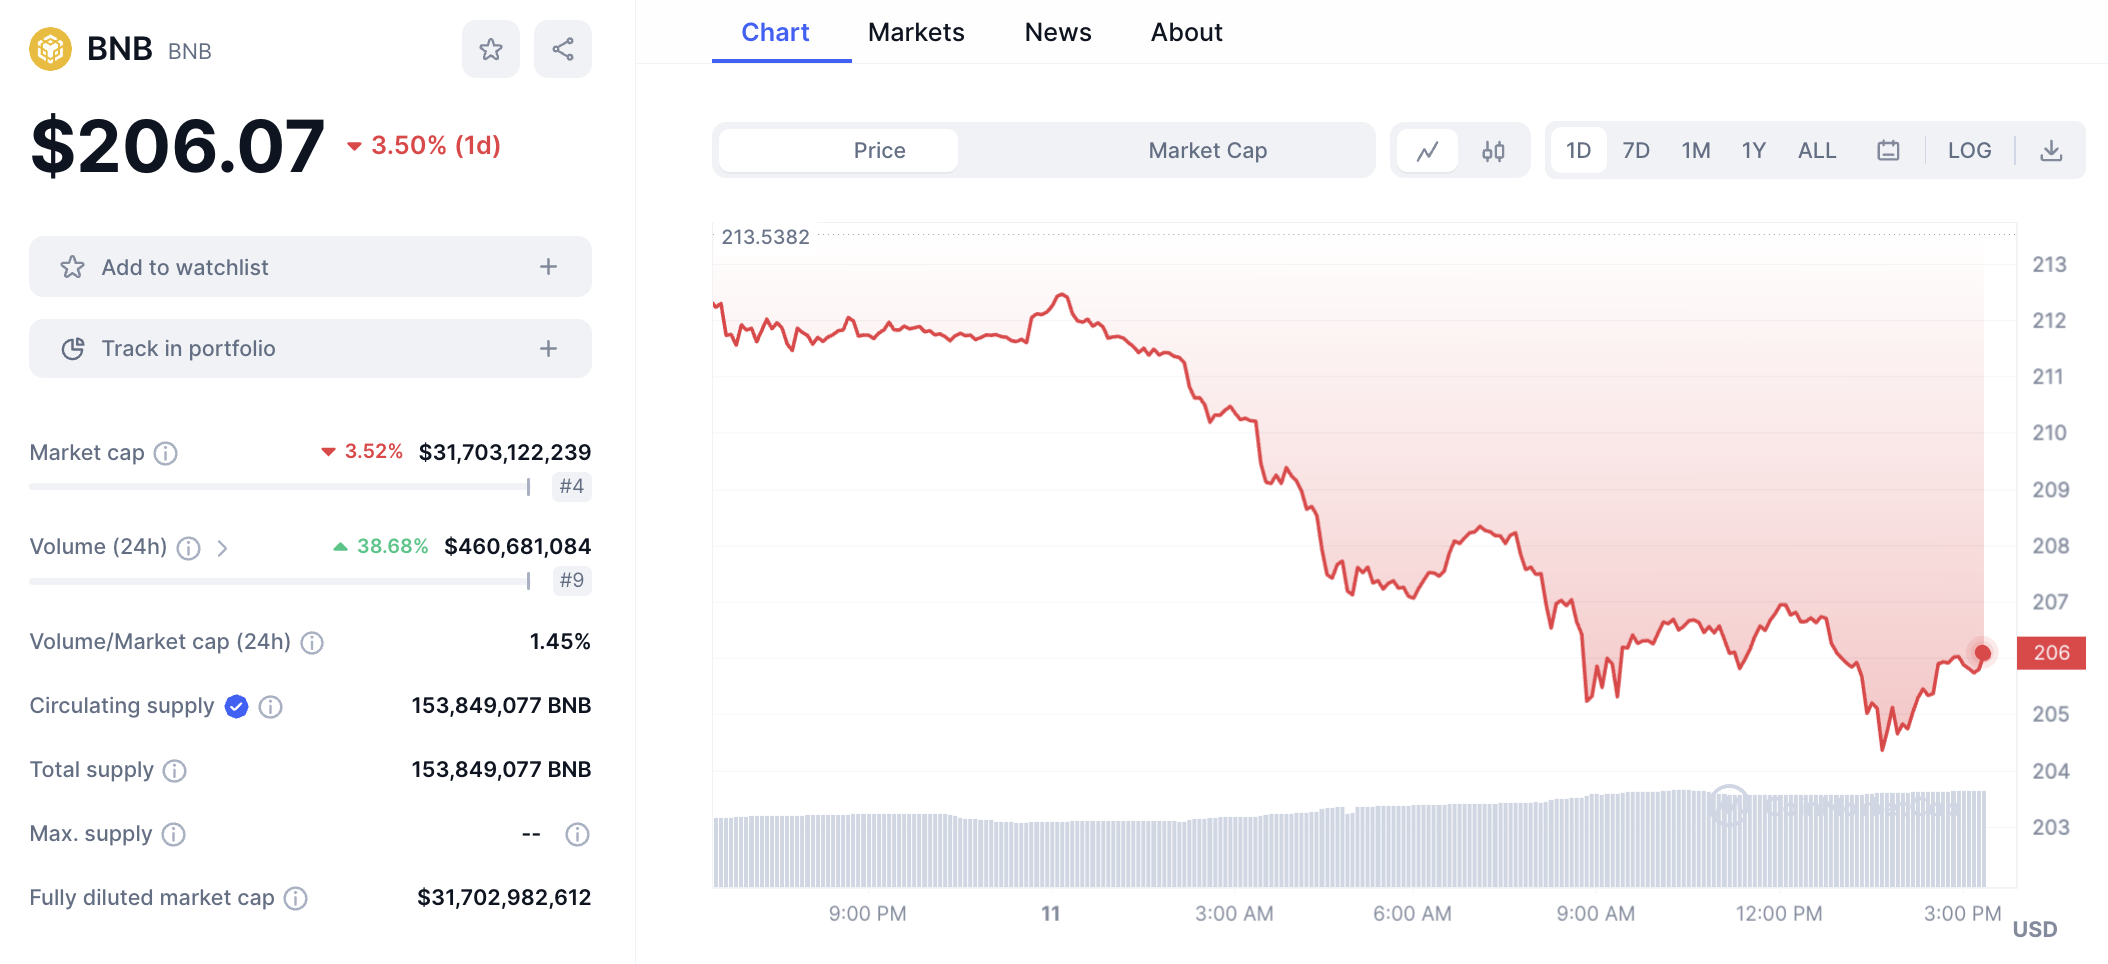Expand Volume (24h) chevron arrow
Screen dimensions: 2108x964
tap(222, 548)
